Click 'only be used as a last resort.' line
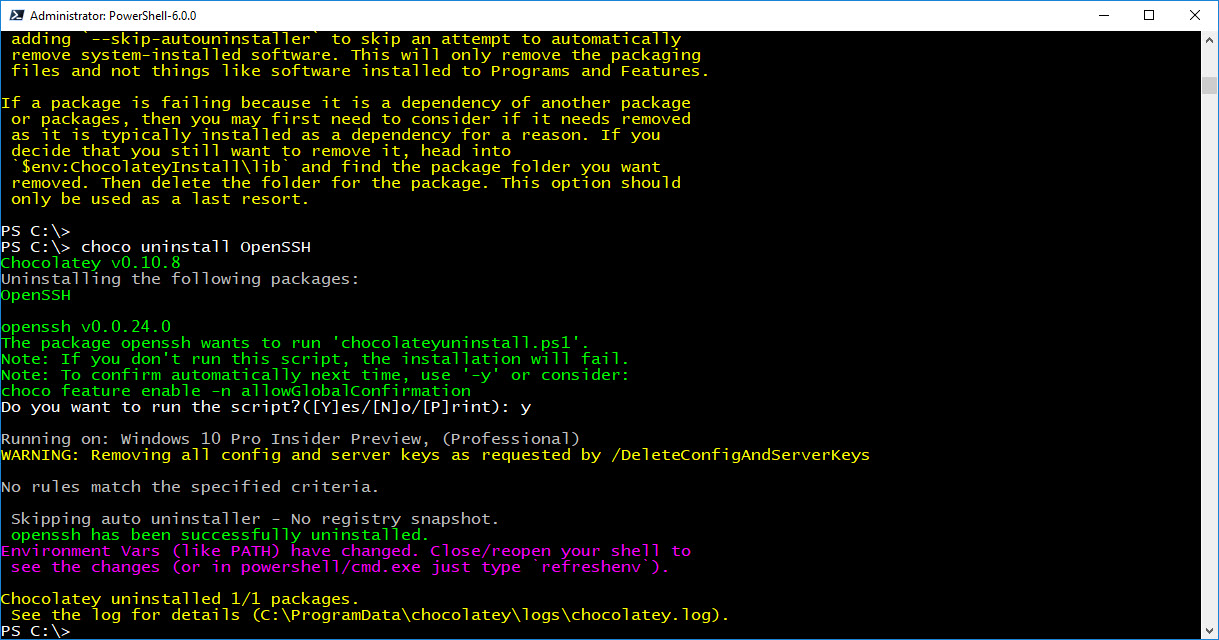The width and height of the screenshot is (1219, 640). click(161, 199)
